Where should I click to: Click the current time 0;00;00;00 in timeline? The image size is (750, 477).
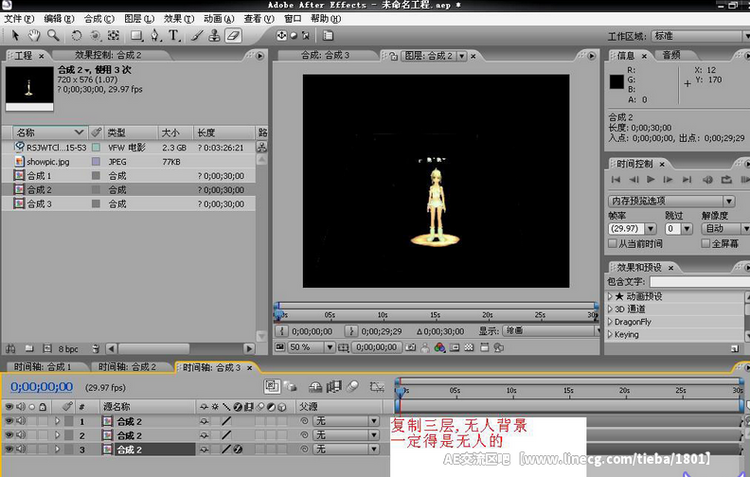[x=42, y=387]
